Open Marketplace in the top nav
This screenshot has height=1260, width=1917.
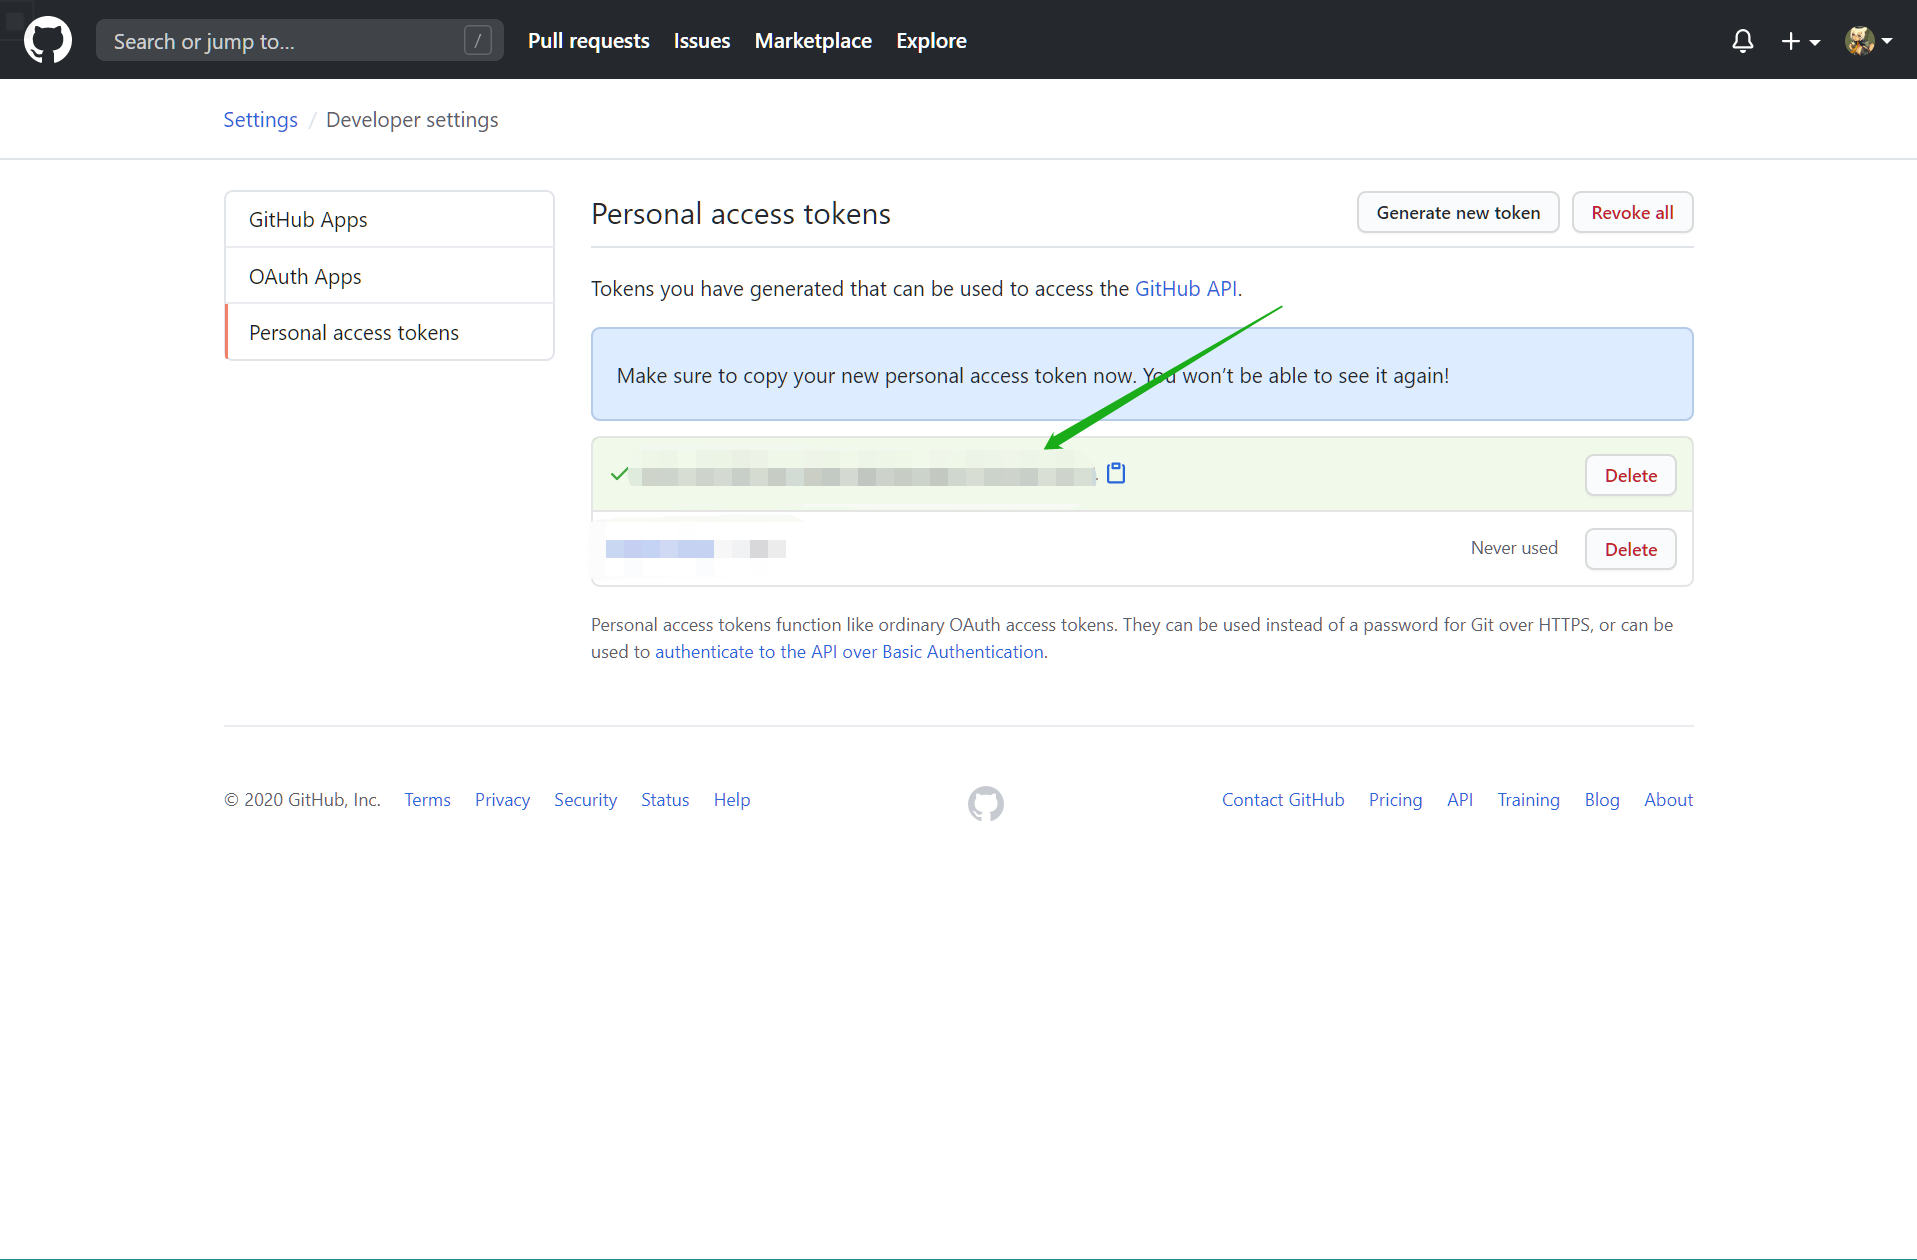coord(813,40)
